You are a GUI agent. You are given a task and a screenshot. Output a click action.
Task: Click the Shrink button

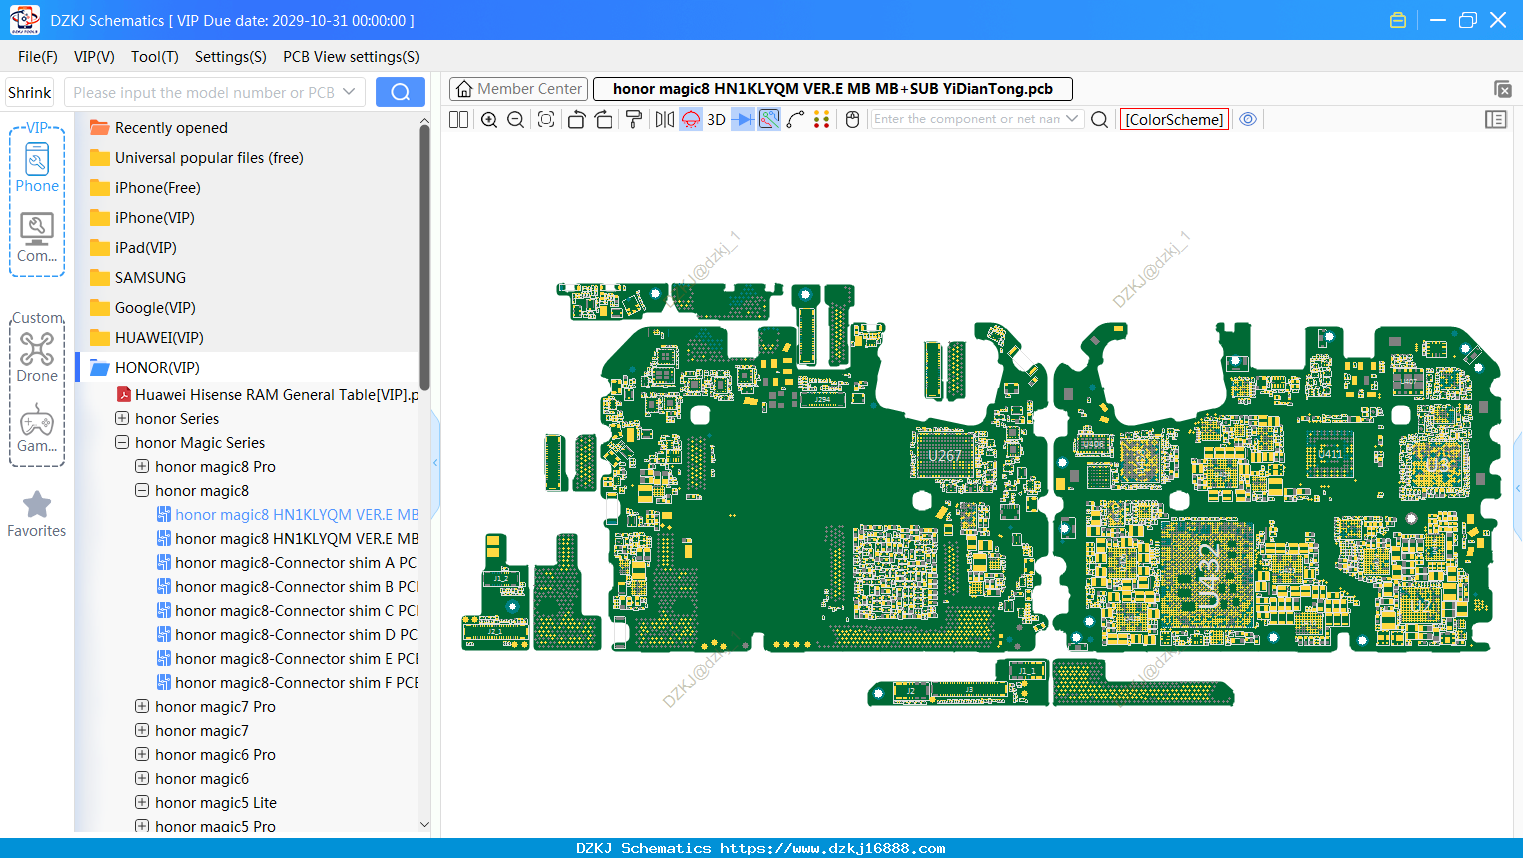pos(30,92)
